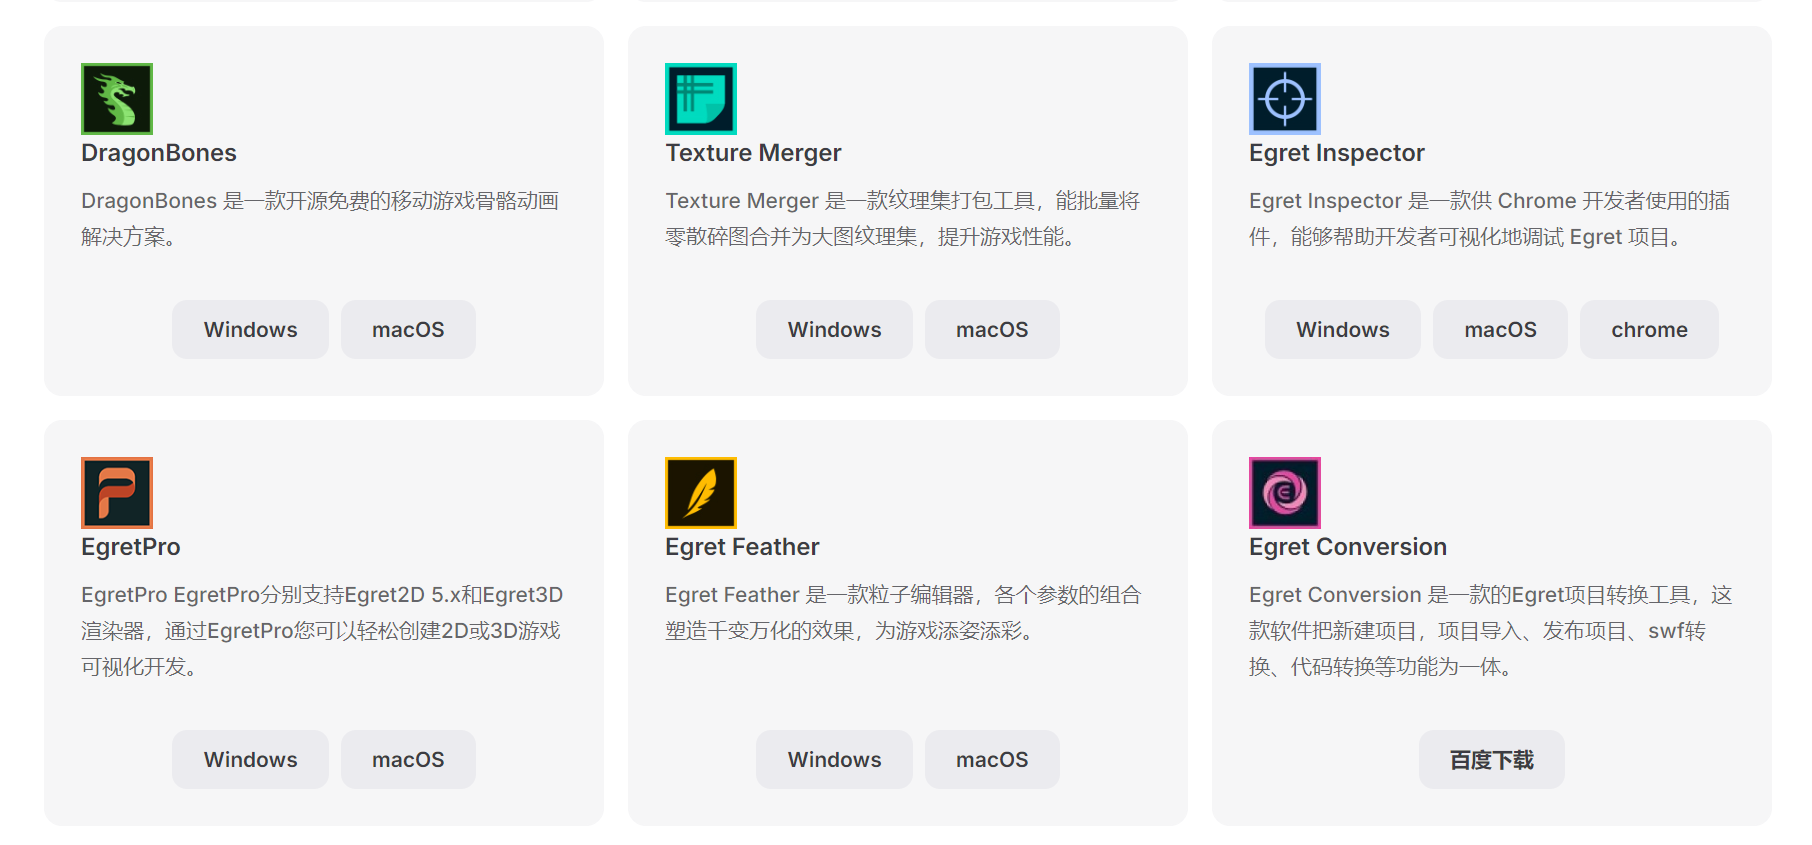This screenshot has width=1812, height=845.
Task: Click the EgretPro title text
Action: (131, 547)
